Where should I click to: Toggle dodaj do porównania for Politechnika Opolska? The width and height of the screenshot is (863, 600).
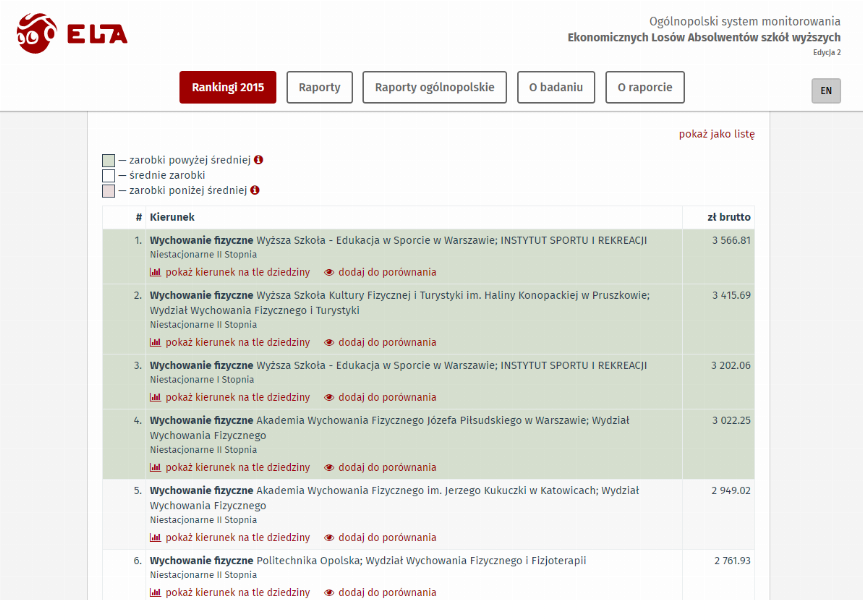pyautogui.click(x=386, y=592)
